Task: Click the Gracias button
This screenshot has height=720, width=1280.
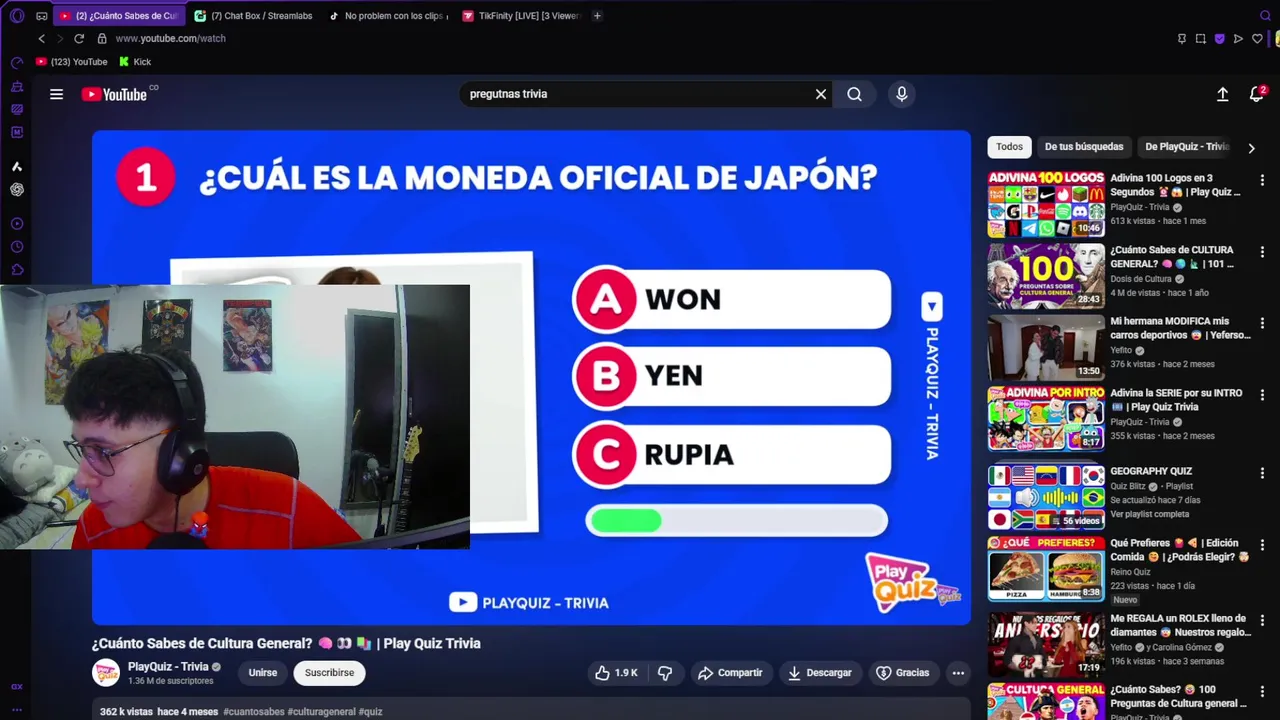Action: 902,673
